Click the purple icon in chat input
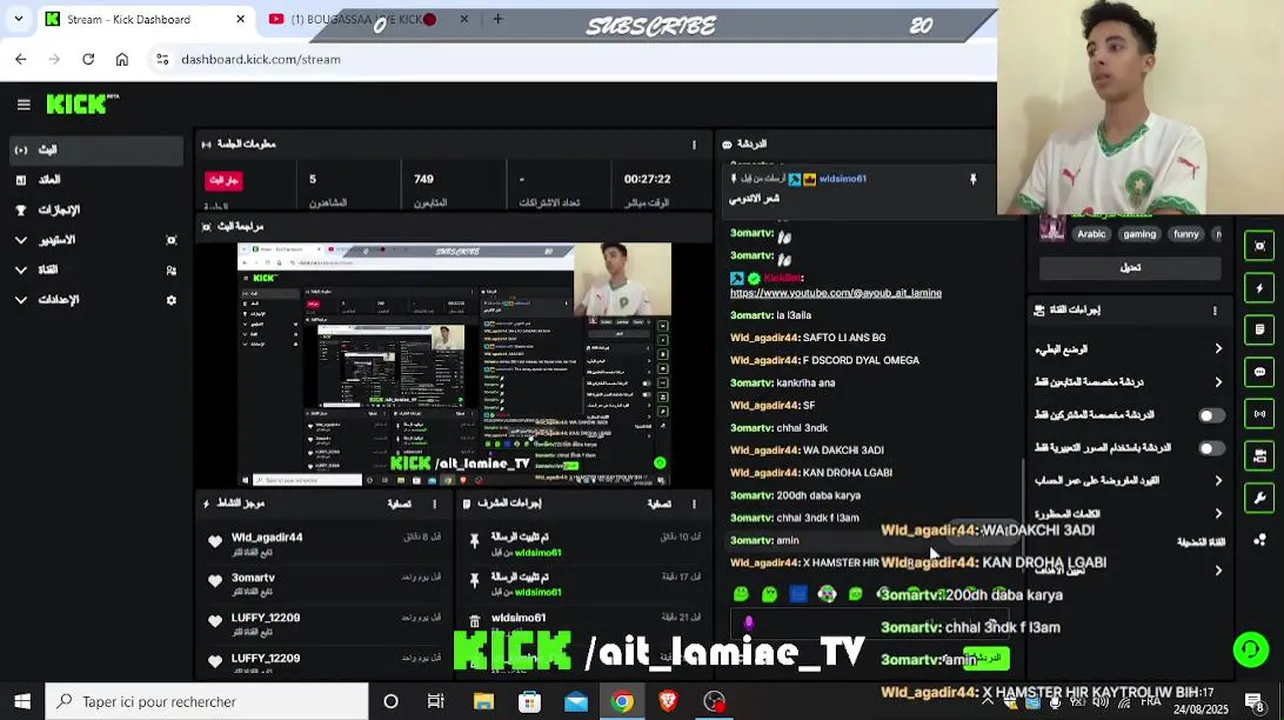 (749, 624)
